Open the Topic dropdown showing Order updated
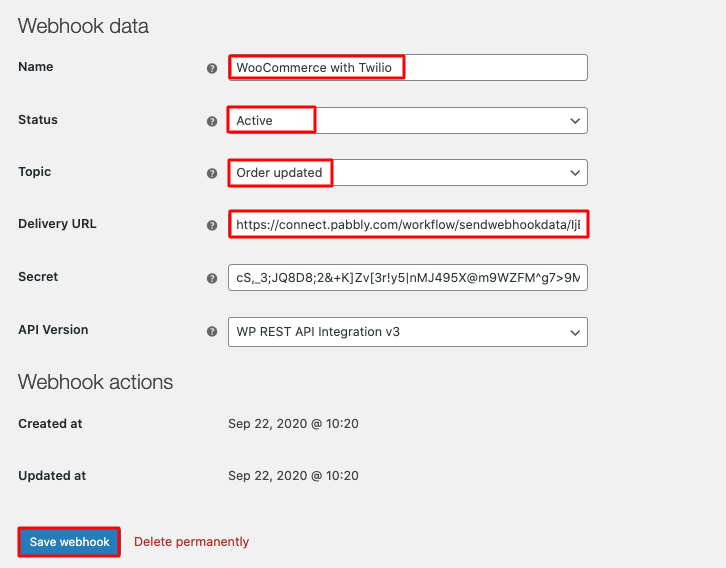 tap(407, 173)
